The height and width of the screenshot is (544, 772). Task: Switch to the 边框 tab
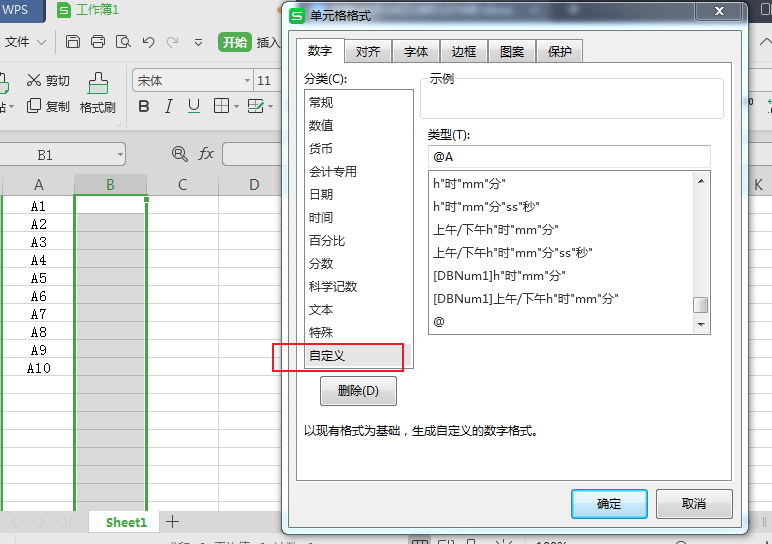coord(464,52)
